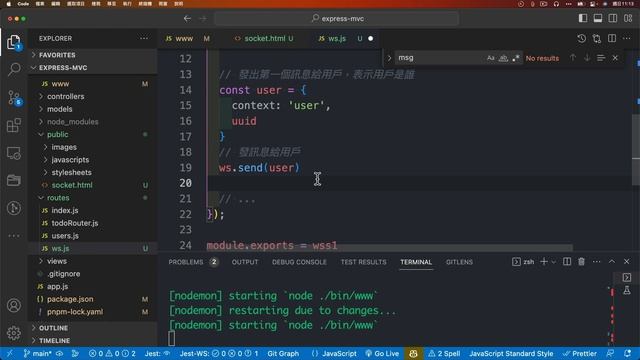Image resolution: width=640 pixels, height=360 pixels.
Task: Kill the terminal with trash icon
Action: 581,262
